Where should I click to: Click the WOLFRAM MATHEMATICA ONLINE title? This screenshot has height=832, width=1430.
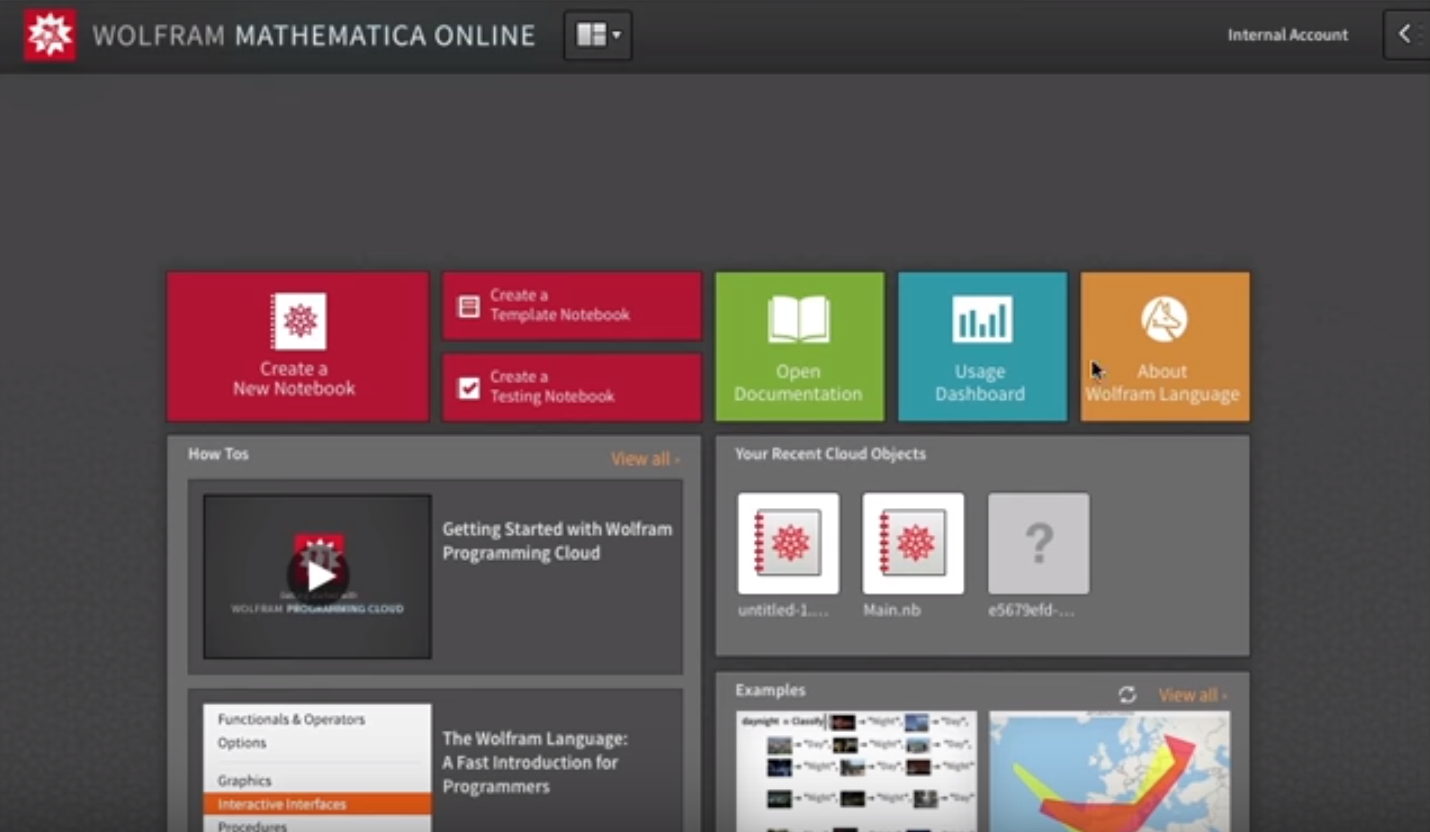pos(314,36)
